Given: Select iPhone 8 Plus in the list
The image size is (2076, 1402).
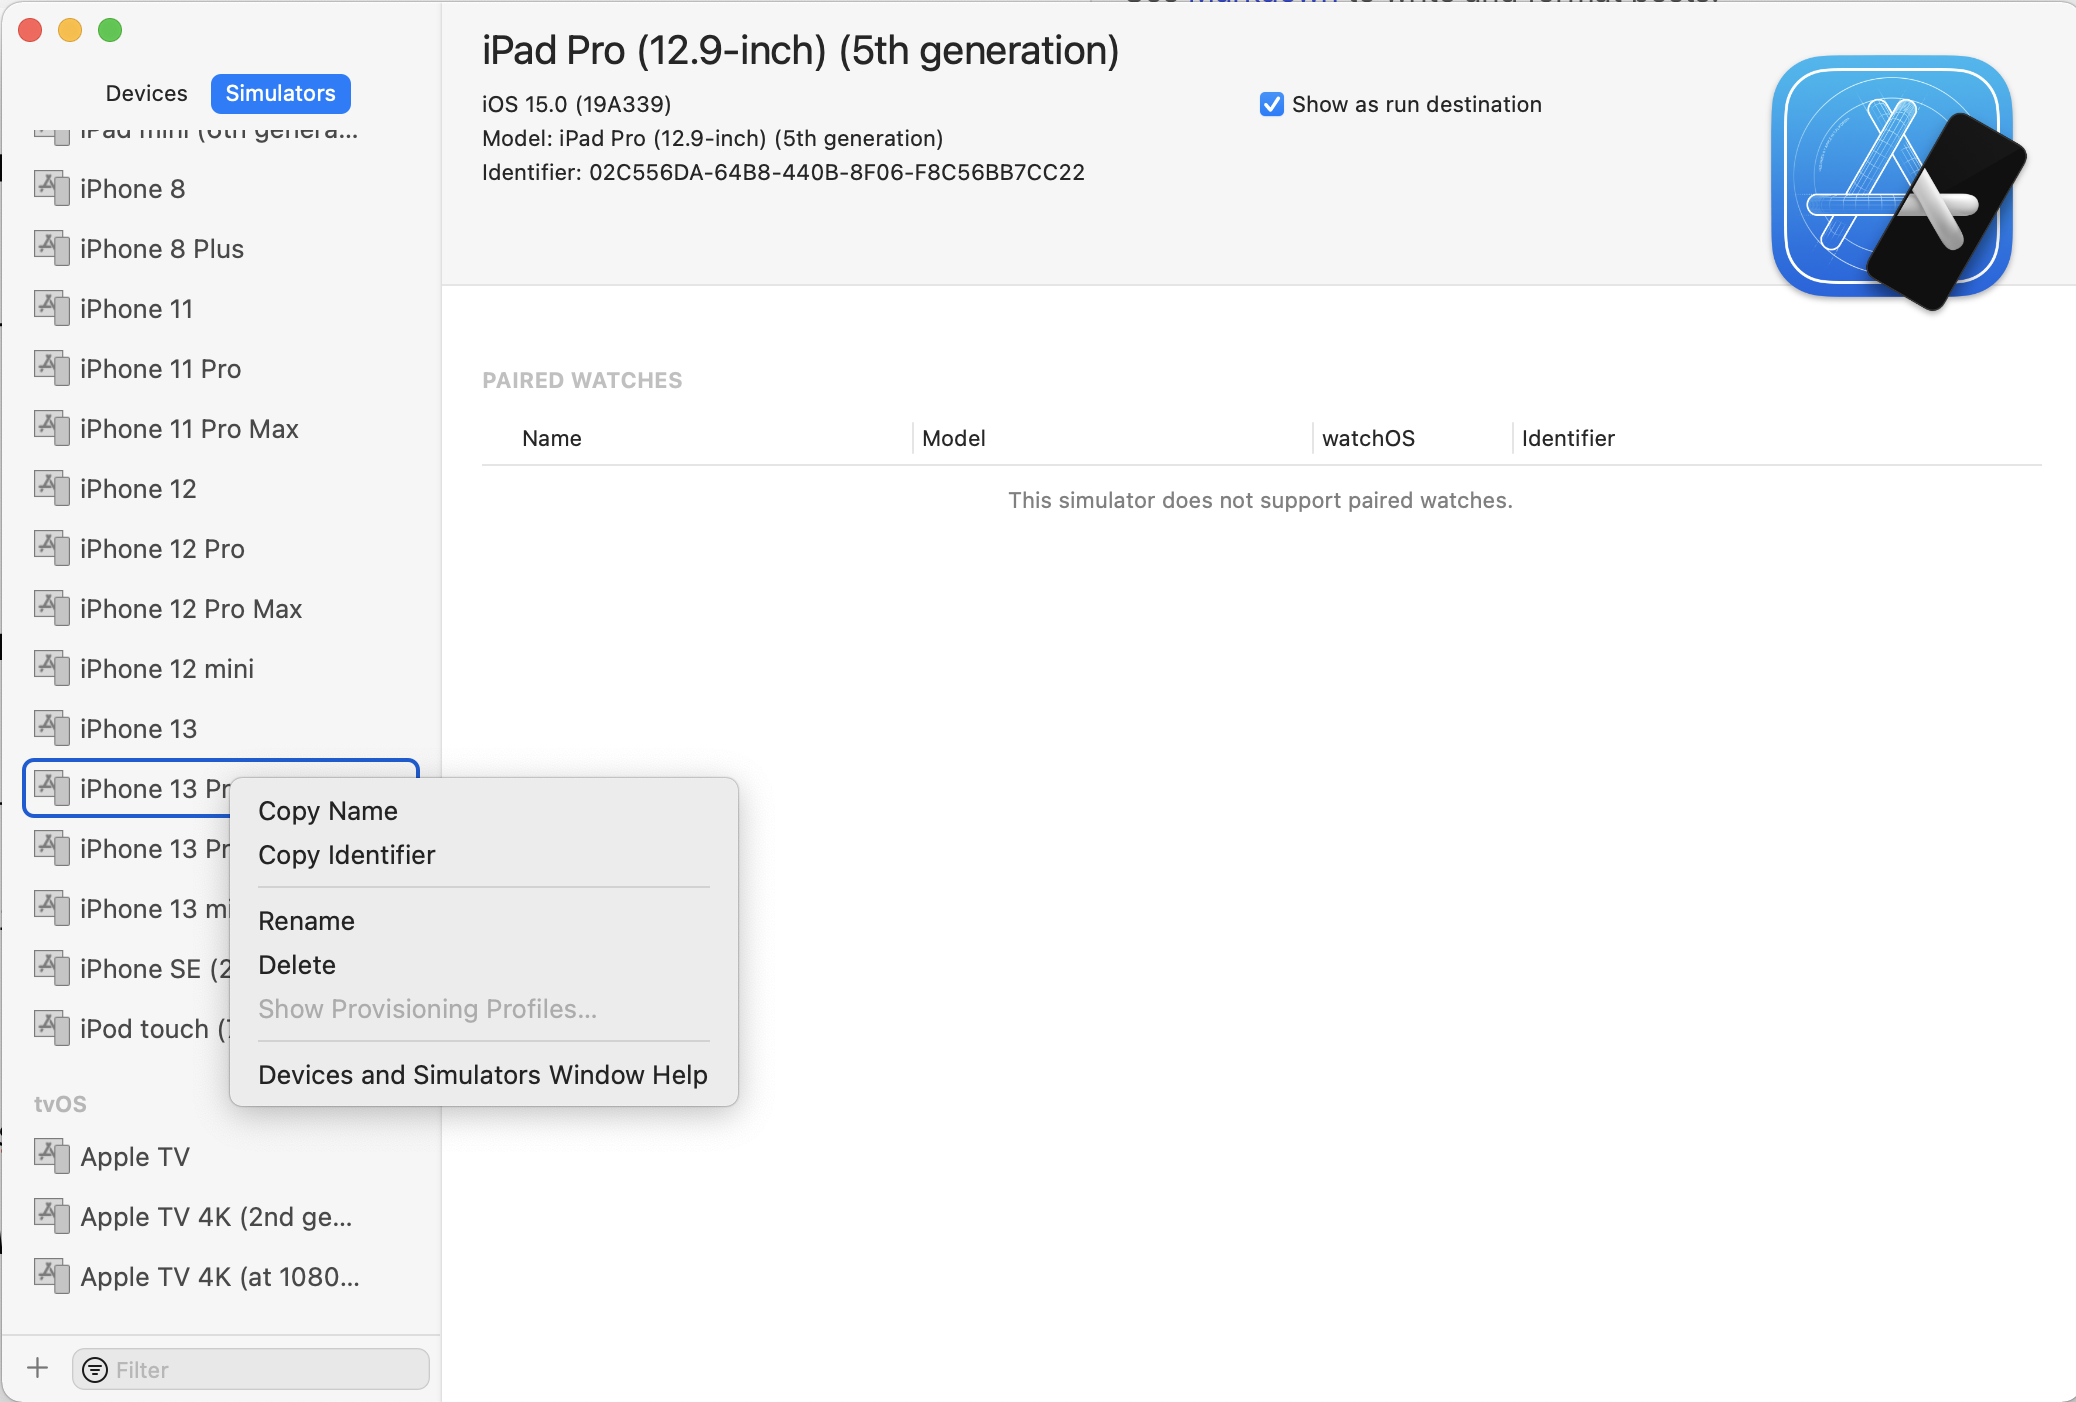Looking at the screenshot, I should 221,248.
